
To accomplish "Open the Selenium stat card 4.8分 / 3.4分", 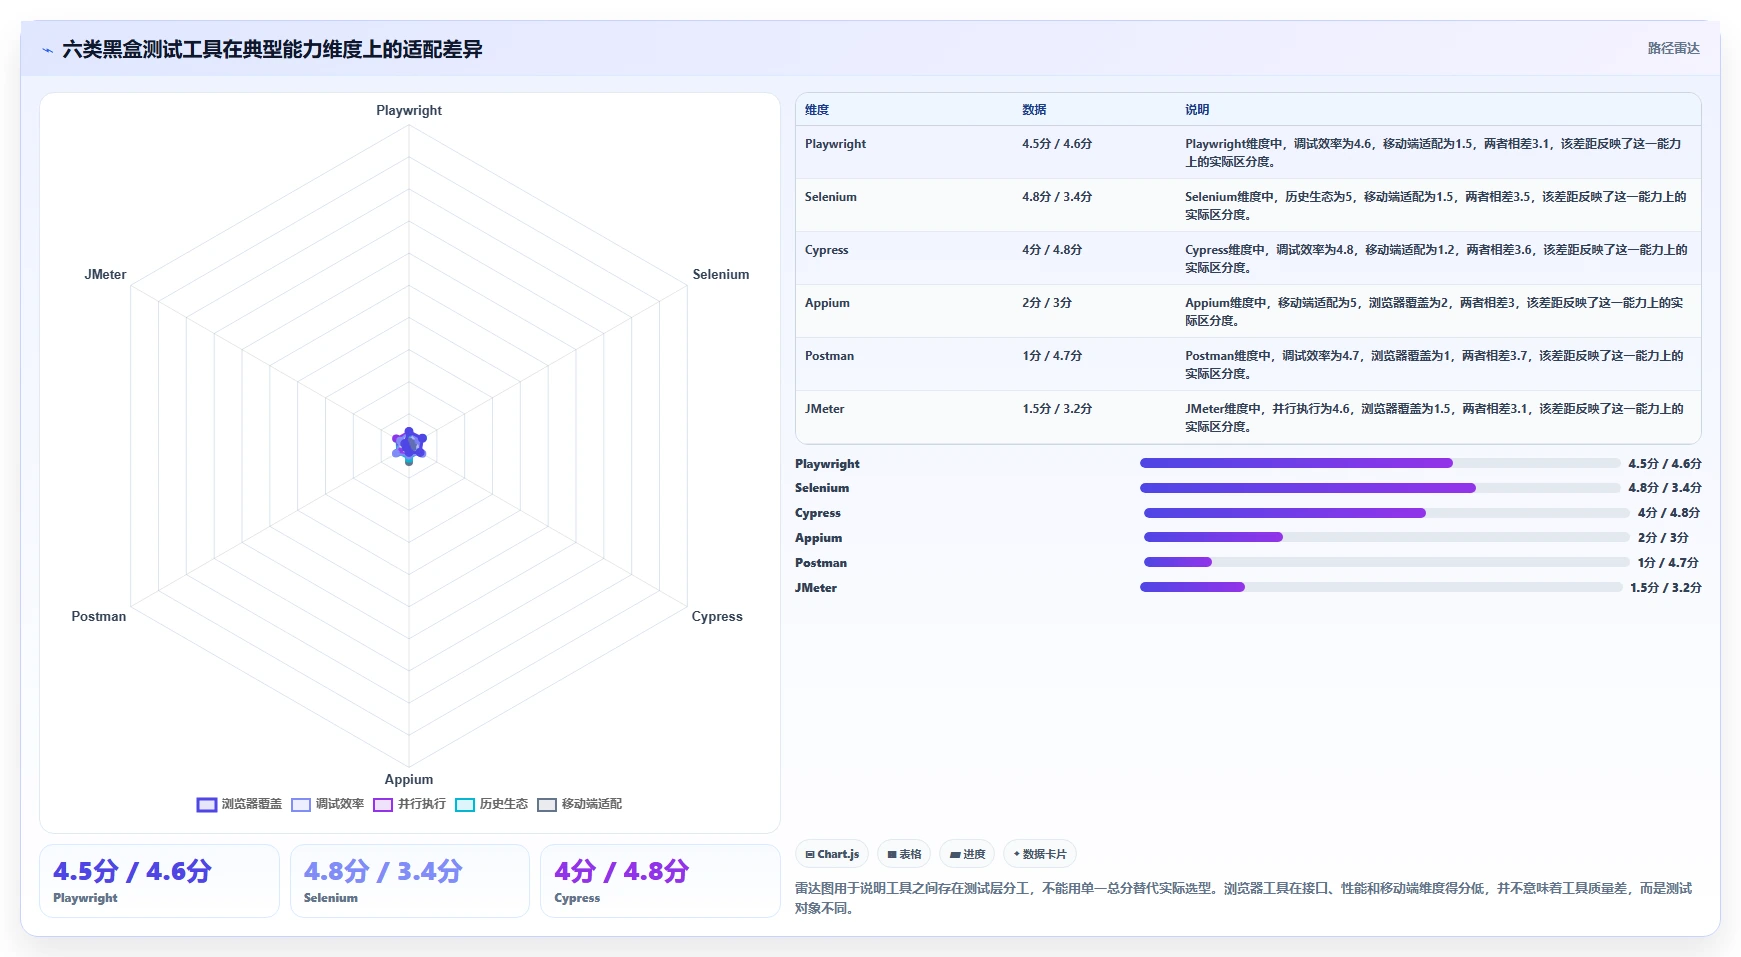I will pos(410,881).
